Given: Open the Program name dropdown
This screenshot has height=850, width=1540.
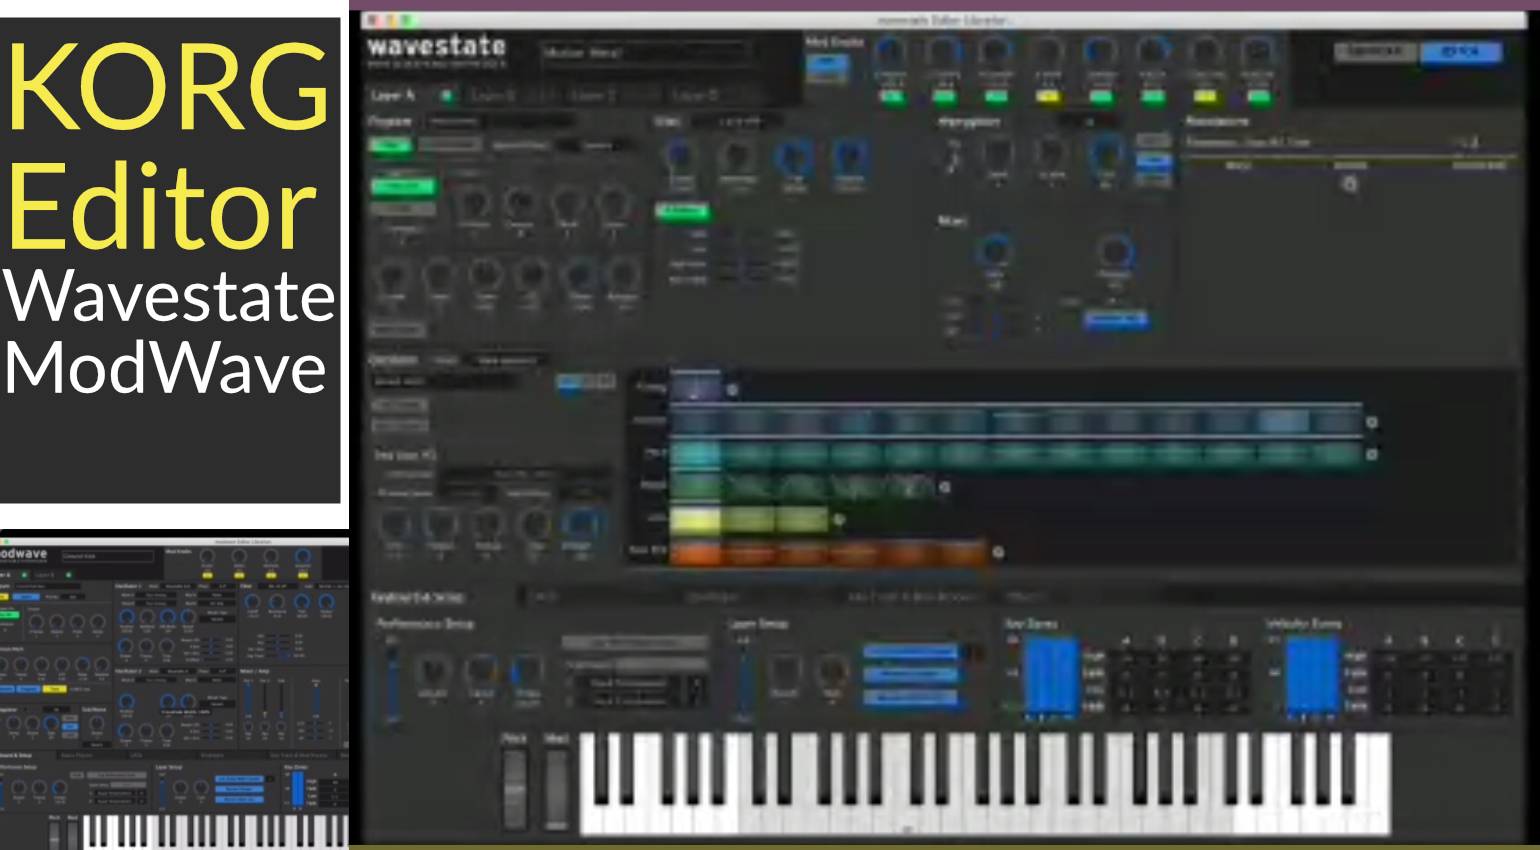Looking at the screenshot, I should [500, 121].
